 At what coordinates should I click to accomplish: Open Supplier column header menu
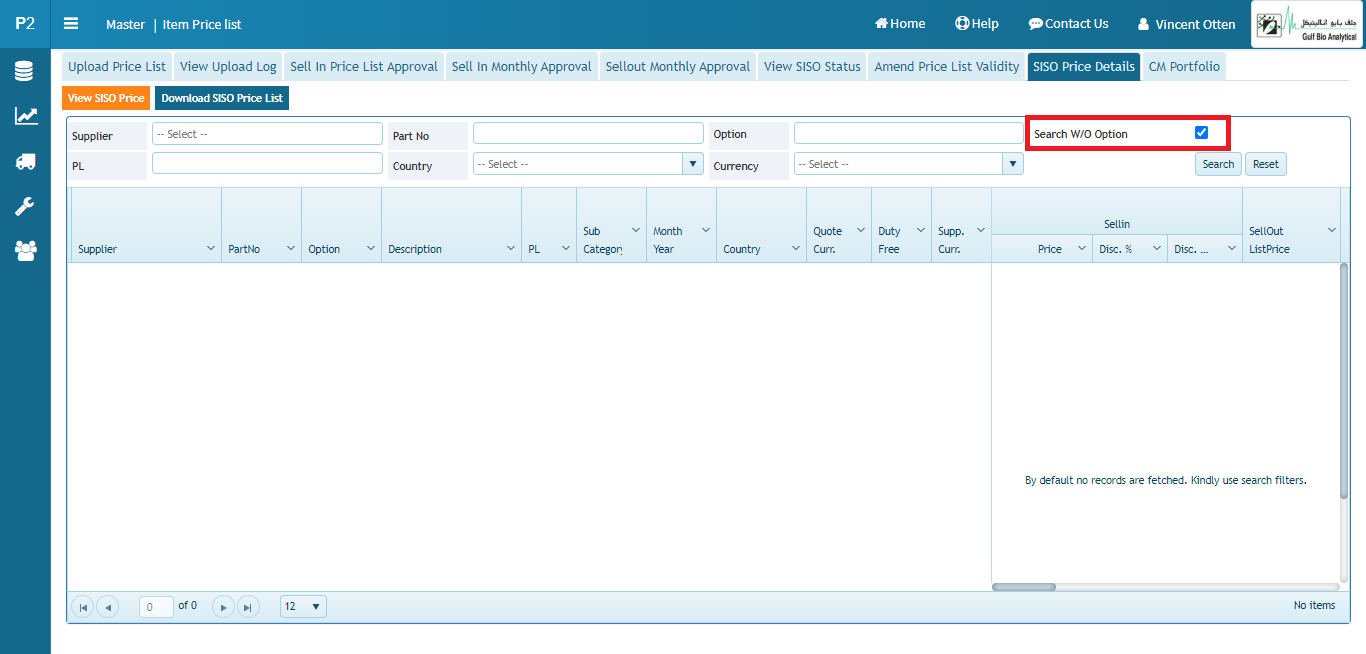coord(211,247)
